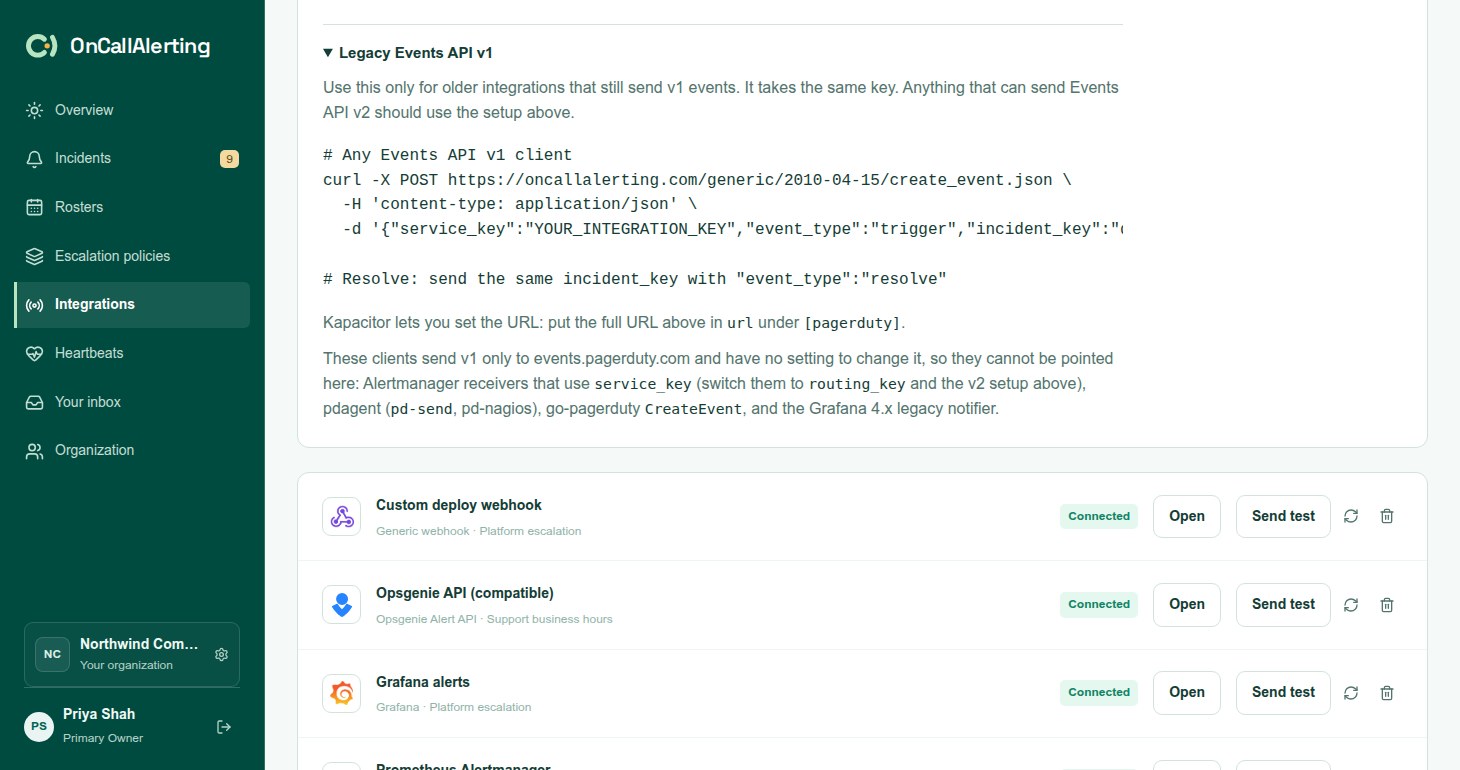The height and width of the screenshot is (770, 1460).
Task: Go to Organization page
Action: [x=132, y=451]
